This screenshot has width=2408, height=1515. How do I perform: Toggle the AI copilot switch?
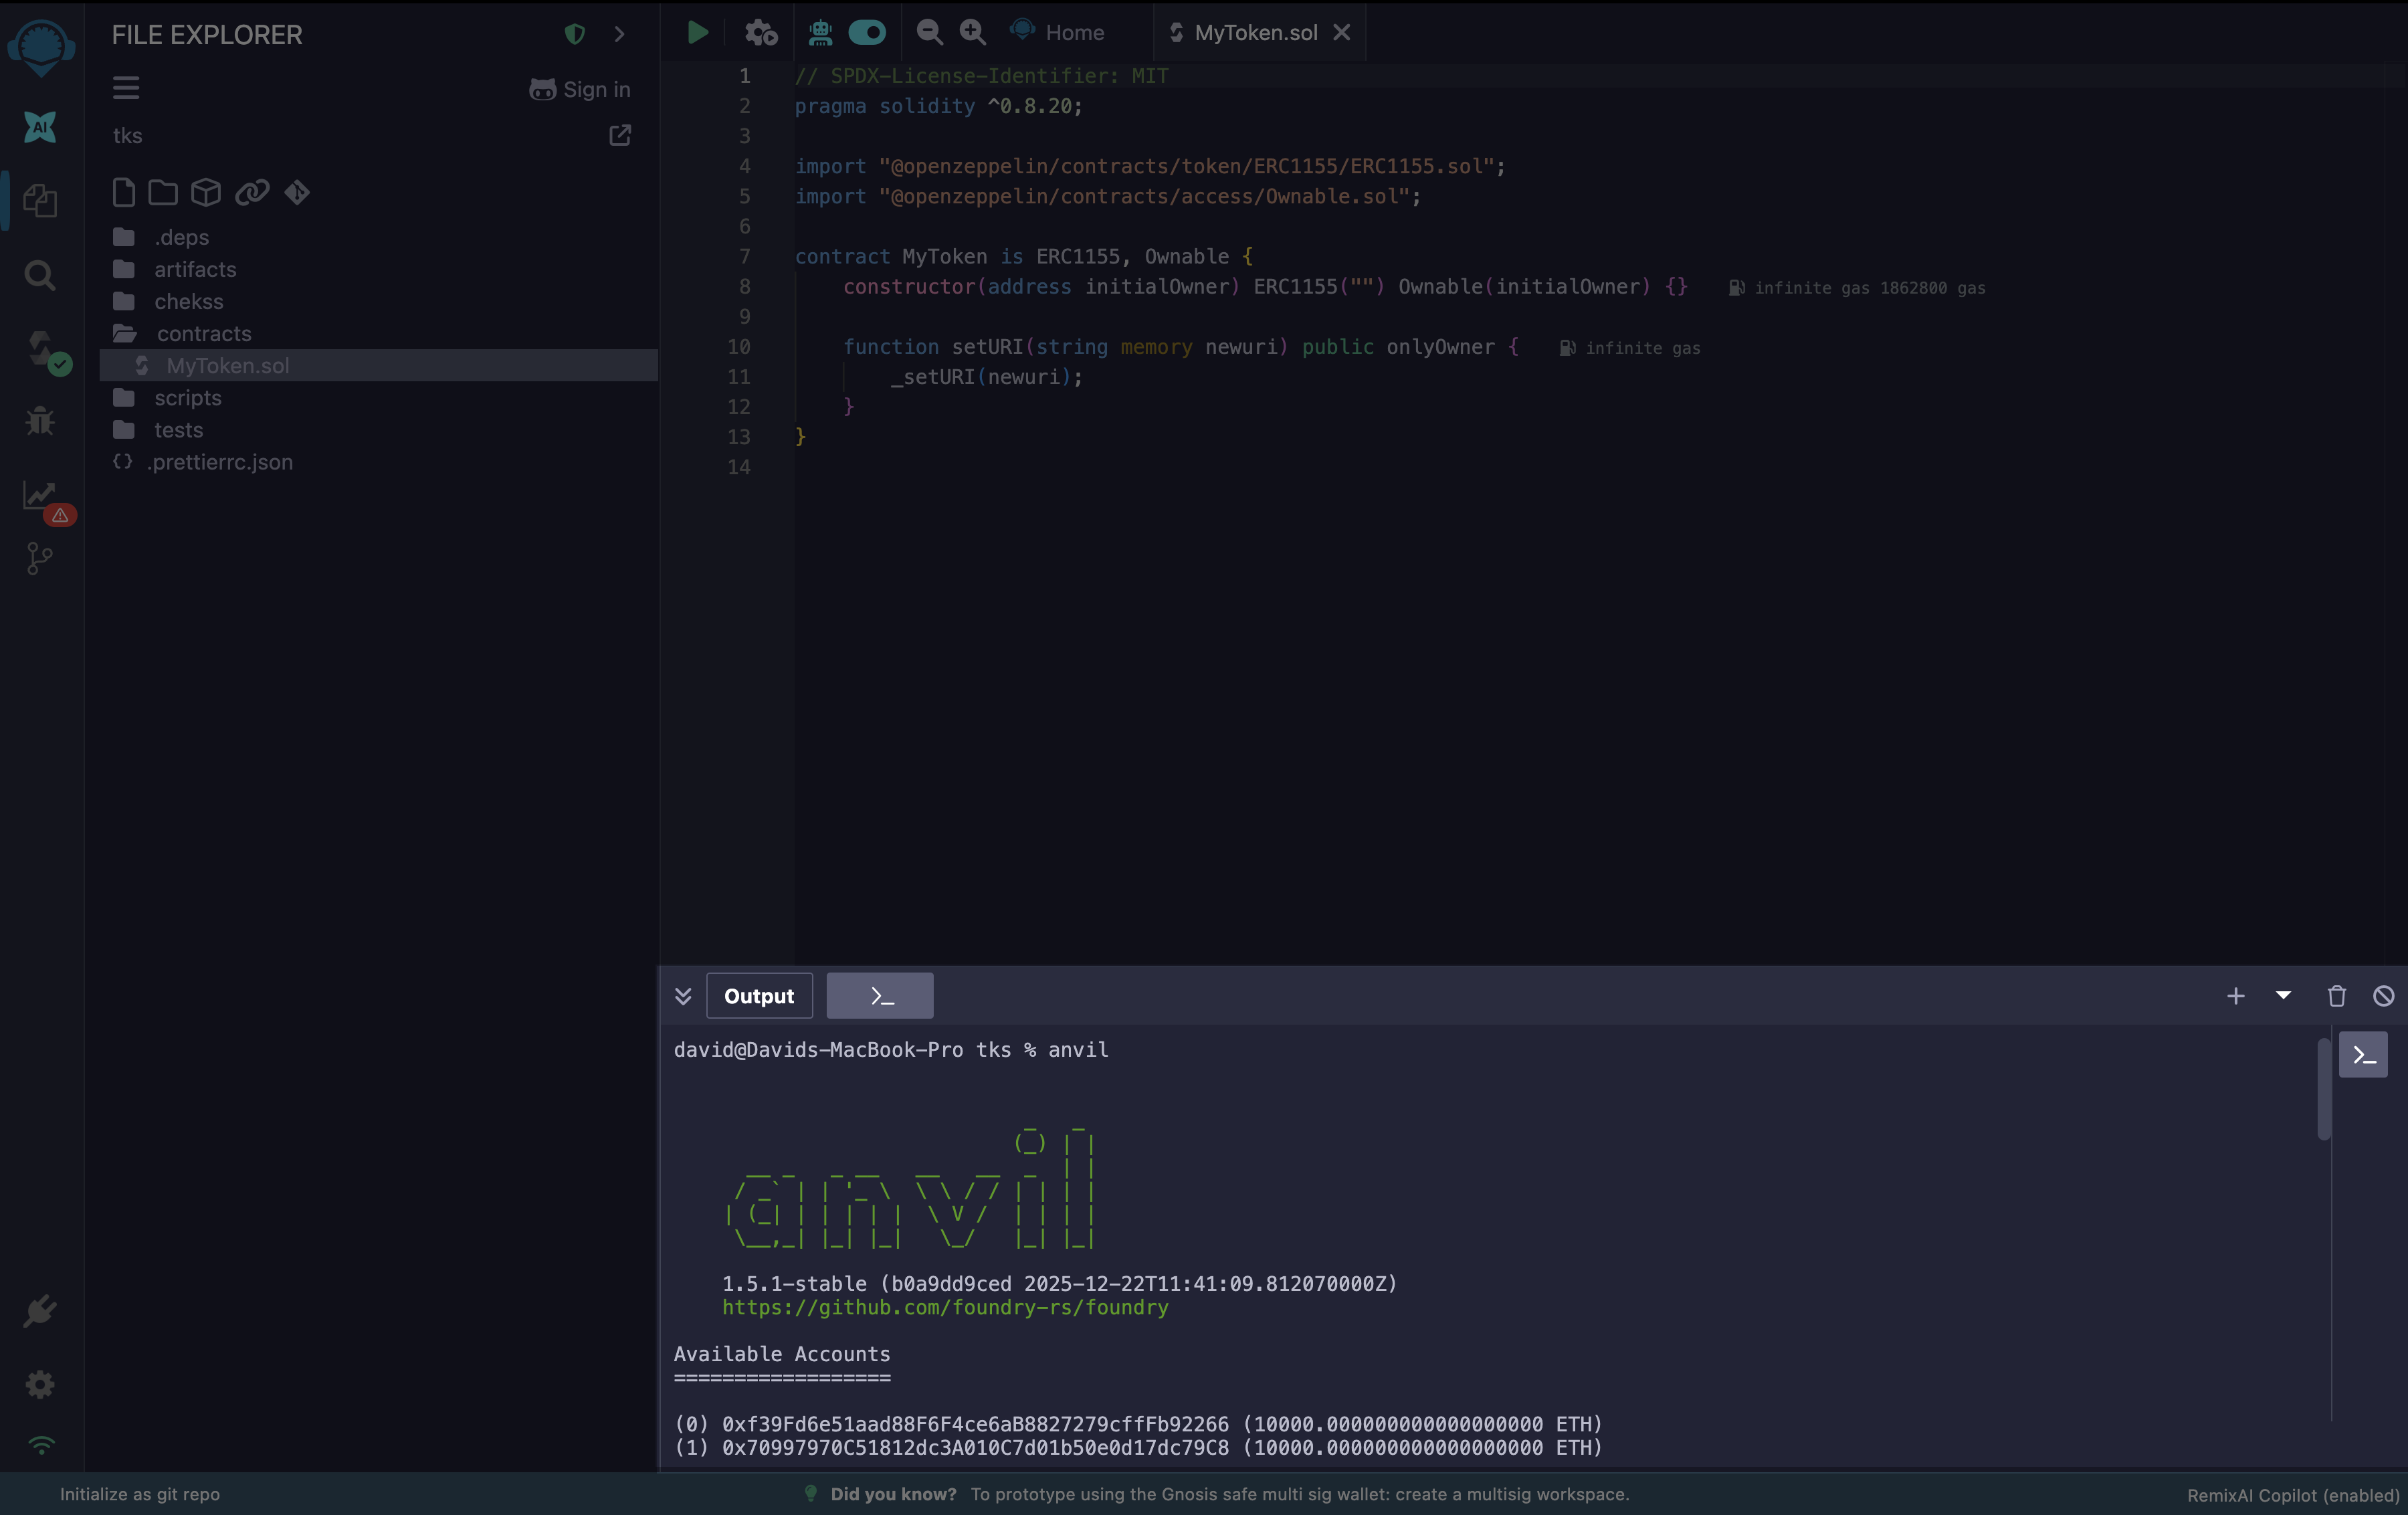pos(867,33)
